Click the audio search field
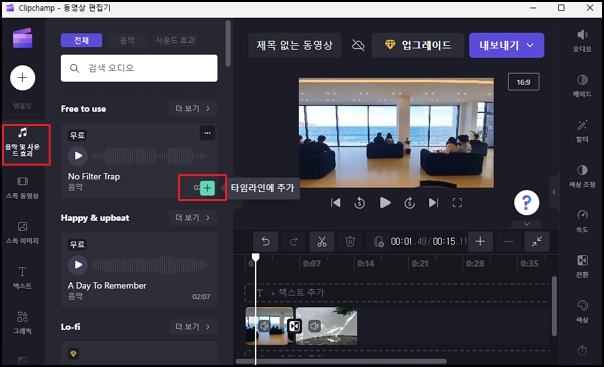The height and width of the screenshot is (367, 604). (139, 68)
